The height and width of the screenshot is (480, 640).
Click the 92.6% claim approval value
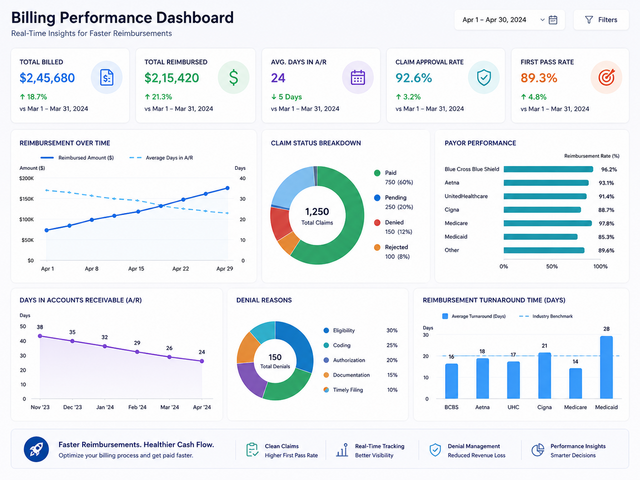(413, 78)
